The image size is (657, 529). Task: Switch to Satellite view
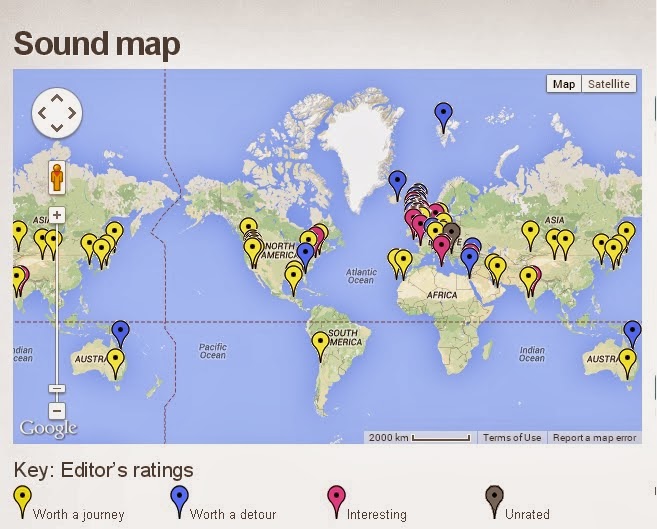pos(609,84)
